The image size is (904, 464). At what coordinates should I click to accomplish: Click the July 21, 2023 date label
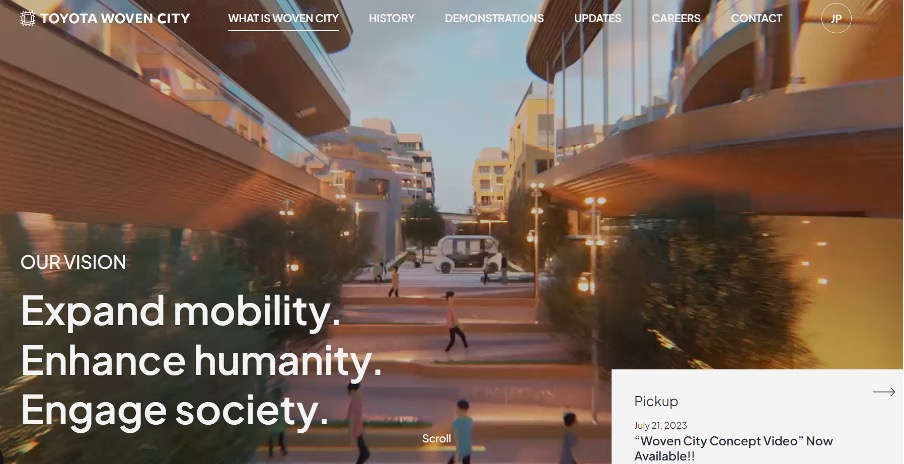[x=660, y=426]
